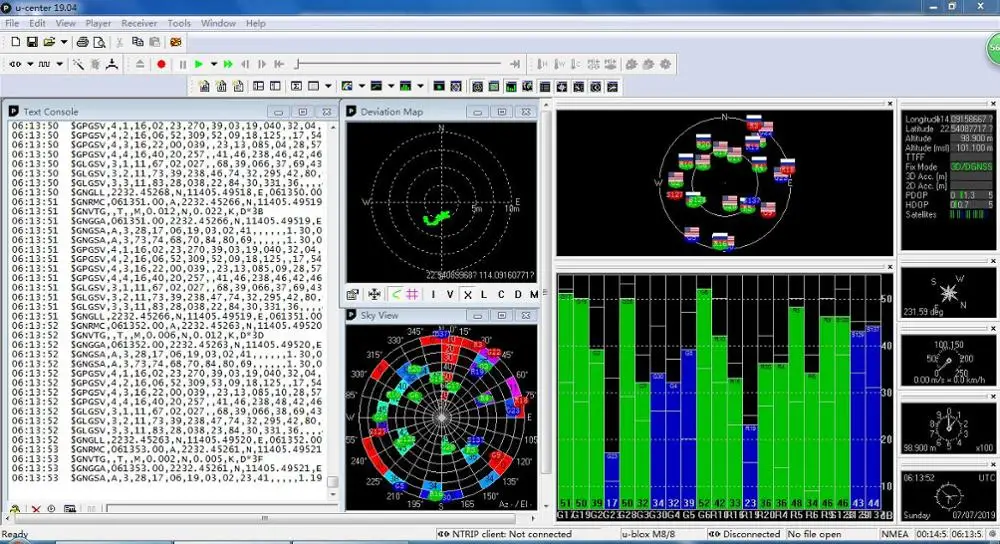The image size is (1000, 544).
Task: Toggle the L option in Deviation Map toolbar
Action: (x=483, y=294)
